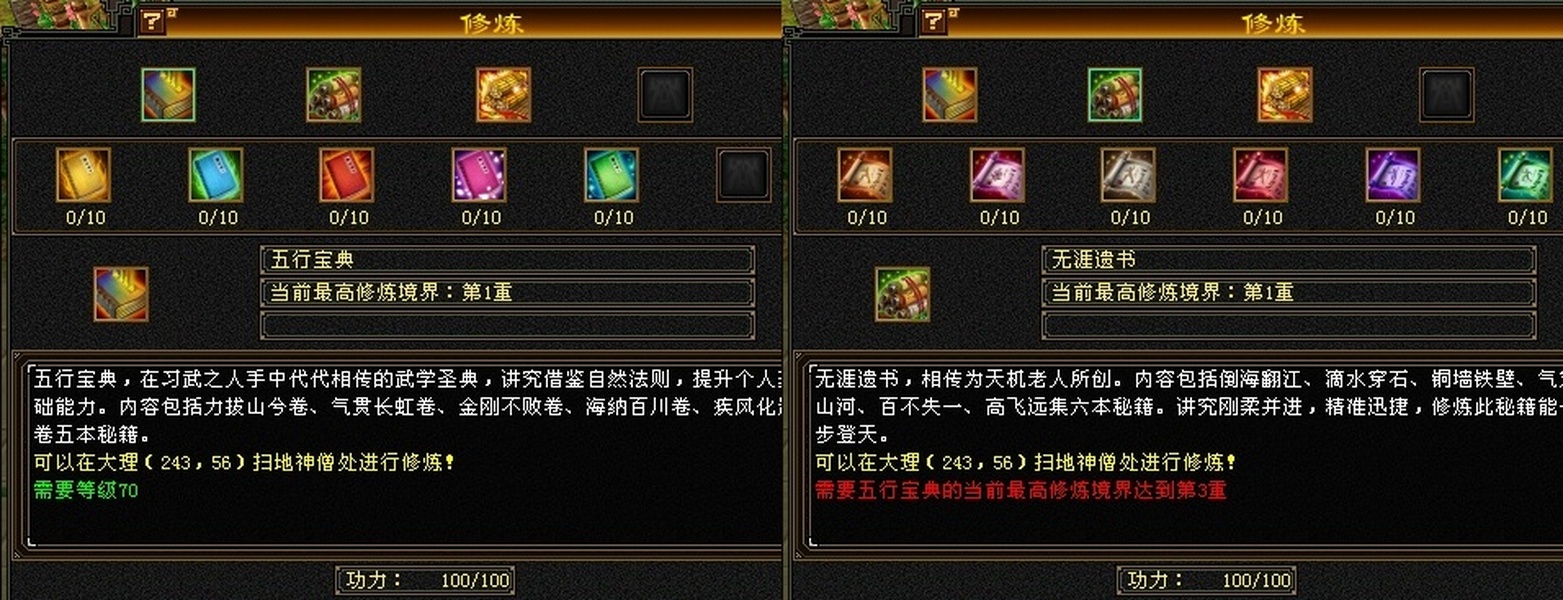The image size is (1563, 600).
Task: Select the purple scroll manual icon
Action: (1393, 175)
